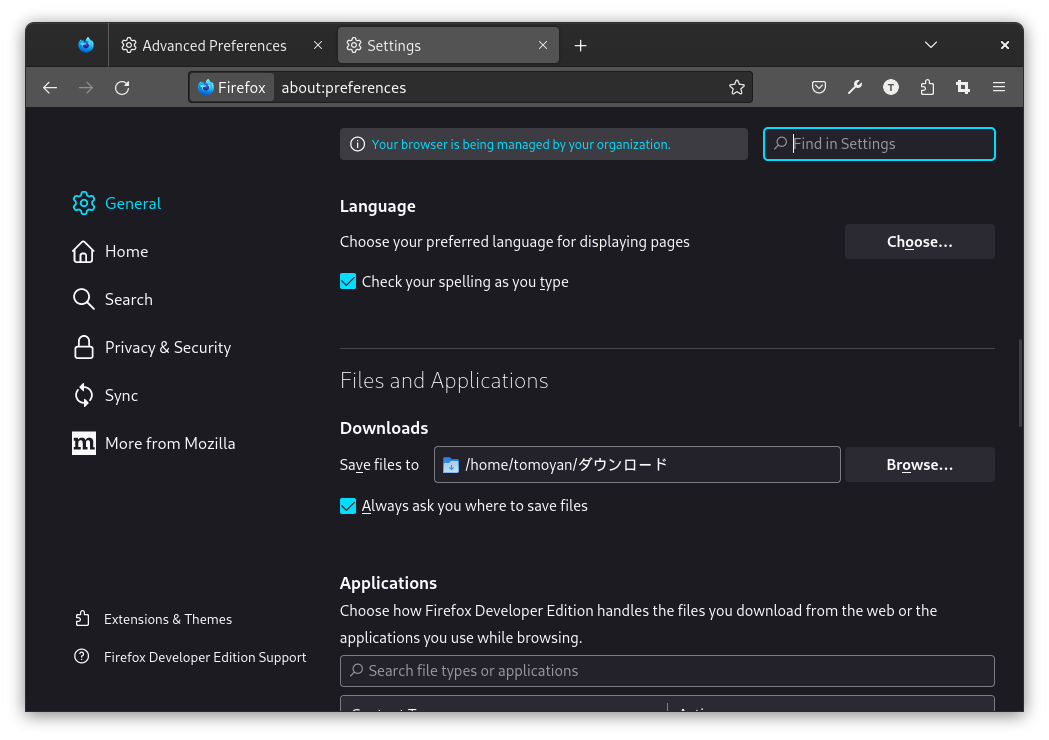
Task: Open the hamburger application menu
Action: (x=999, y=87)
